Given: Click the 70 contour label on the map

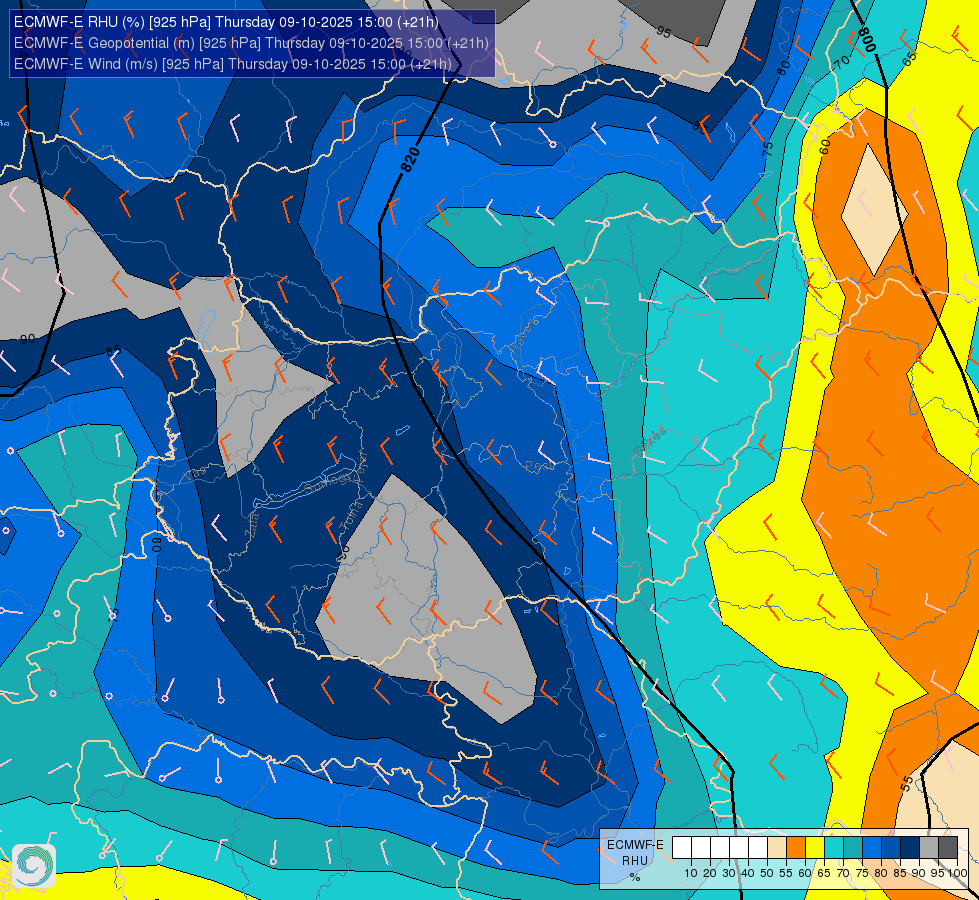Looking at the screenshot, I should point(842,62).
